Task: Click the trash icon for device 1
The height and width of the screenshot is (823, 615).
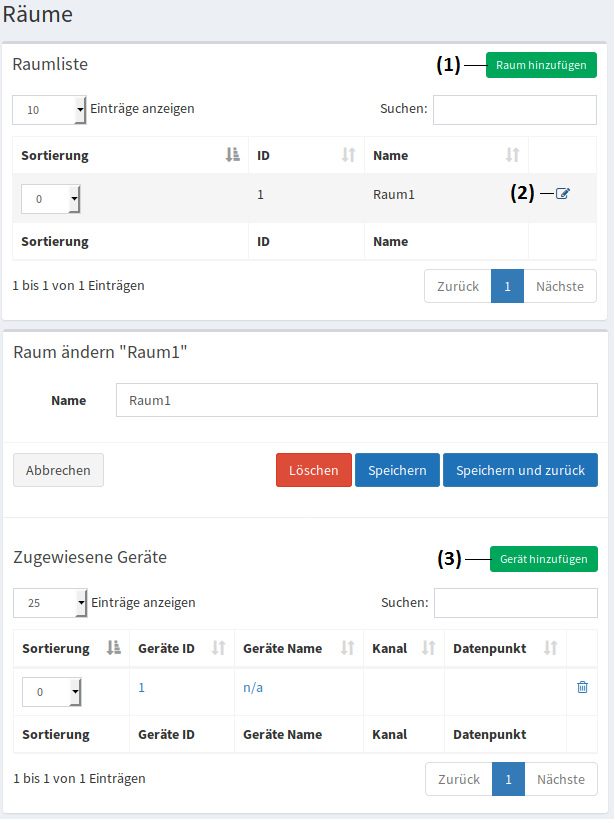Action: [582, 687]
